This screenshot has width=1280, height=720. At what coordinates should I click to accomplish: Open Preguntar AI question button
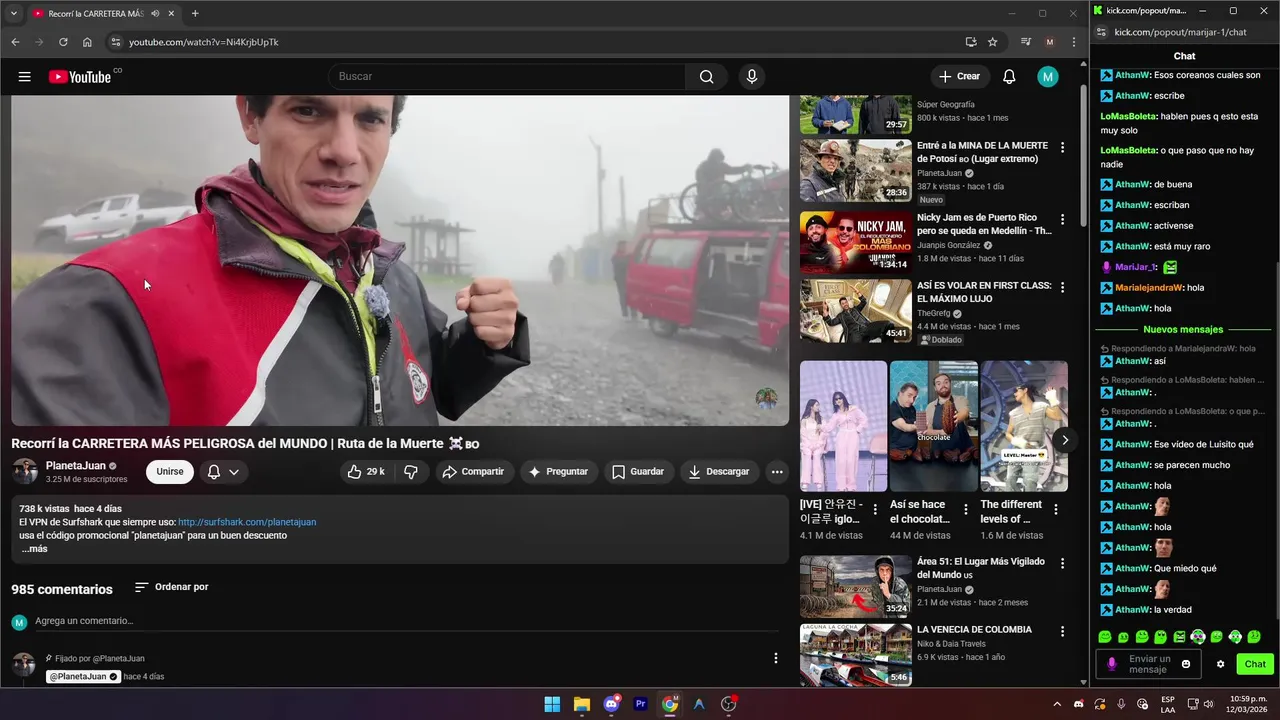[558, 472]
